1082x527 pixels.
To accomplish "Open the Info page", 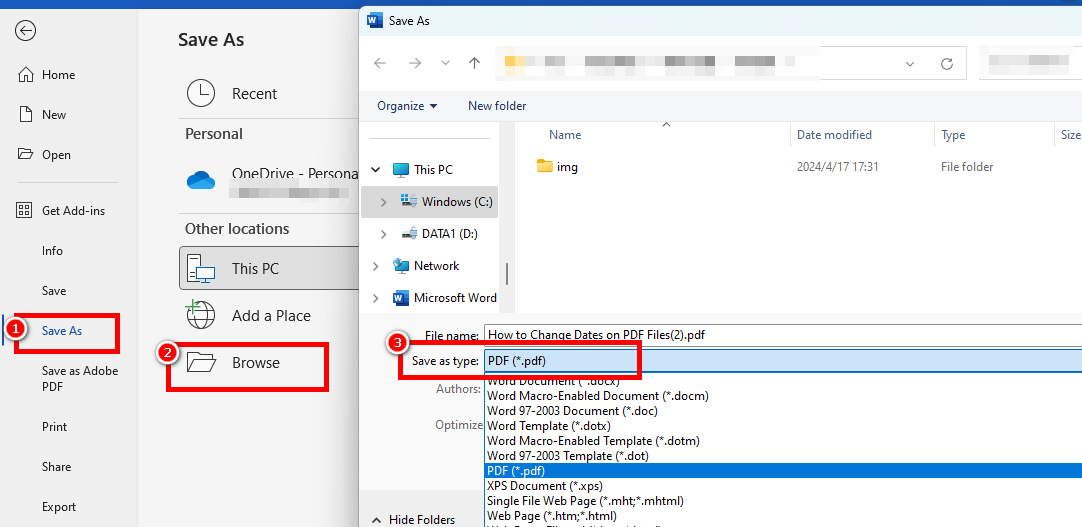I will pos(52,250).
